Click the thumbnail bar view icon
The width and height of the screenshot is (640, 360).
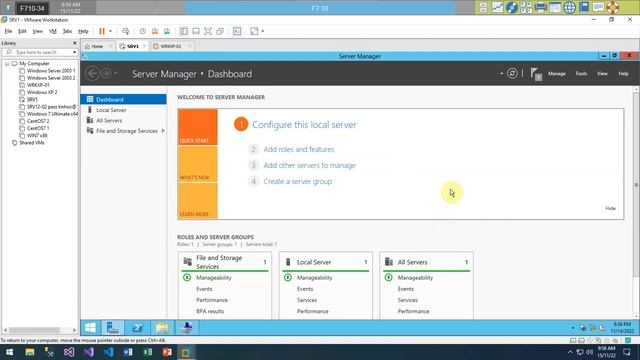pos(196,31)
